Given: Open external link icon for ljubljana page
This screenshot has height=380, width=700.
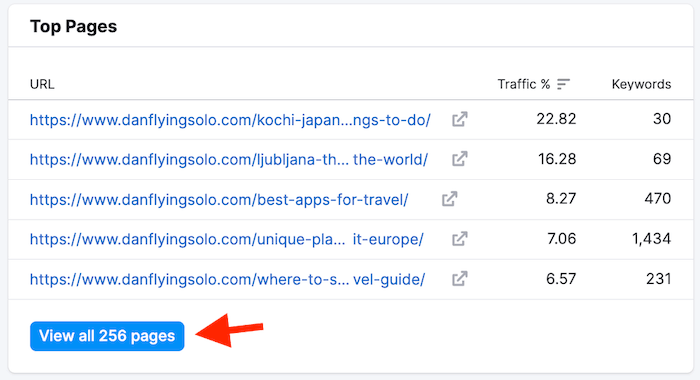Looking at the screenshot, I should 459,159.
